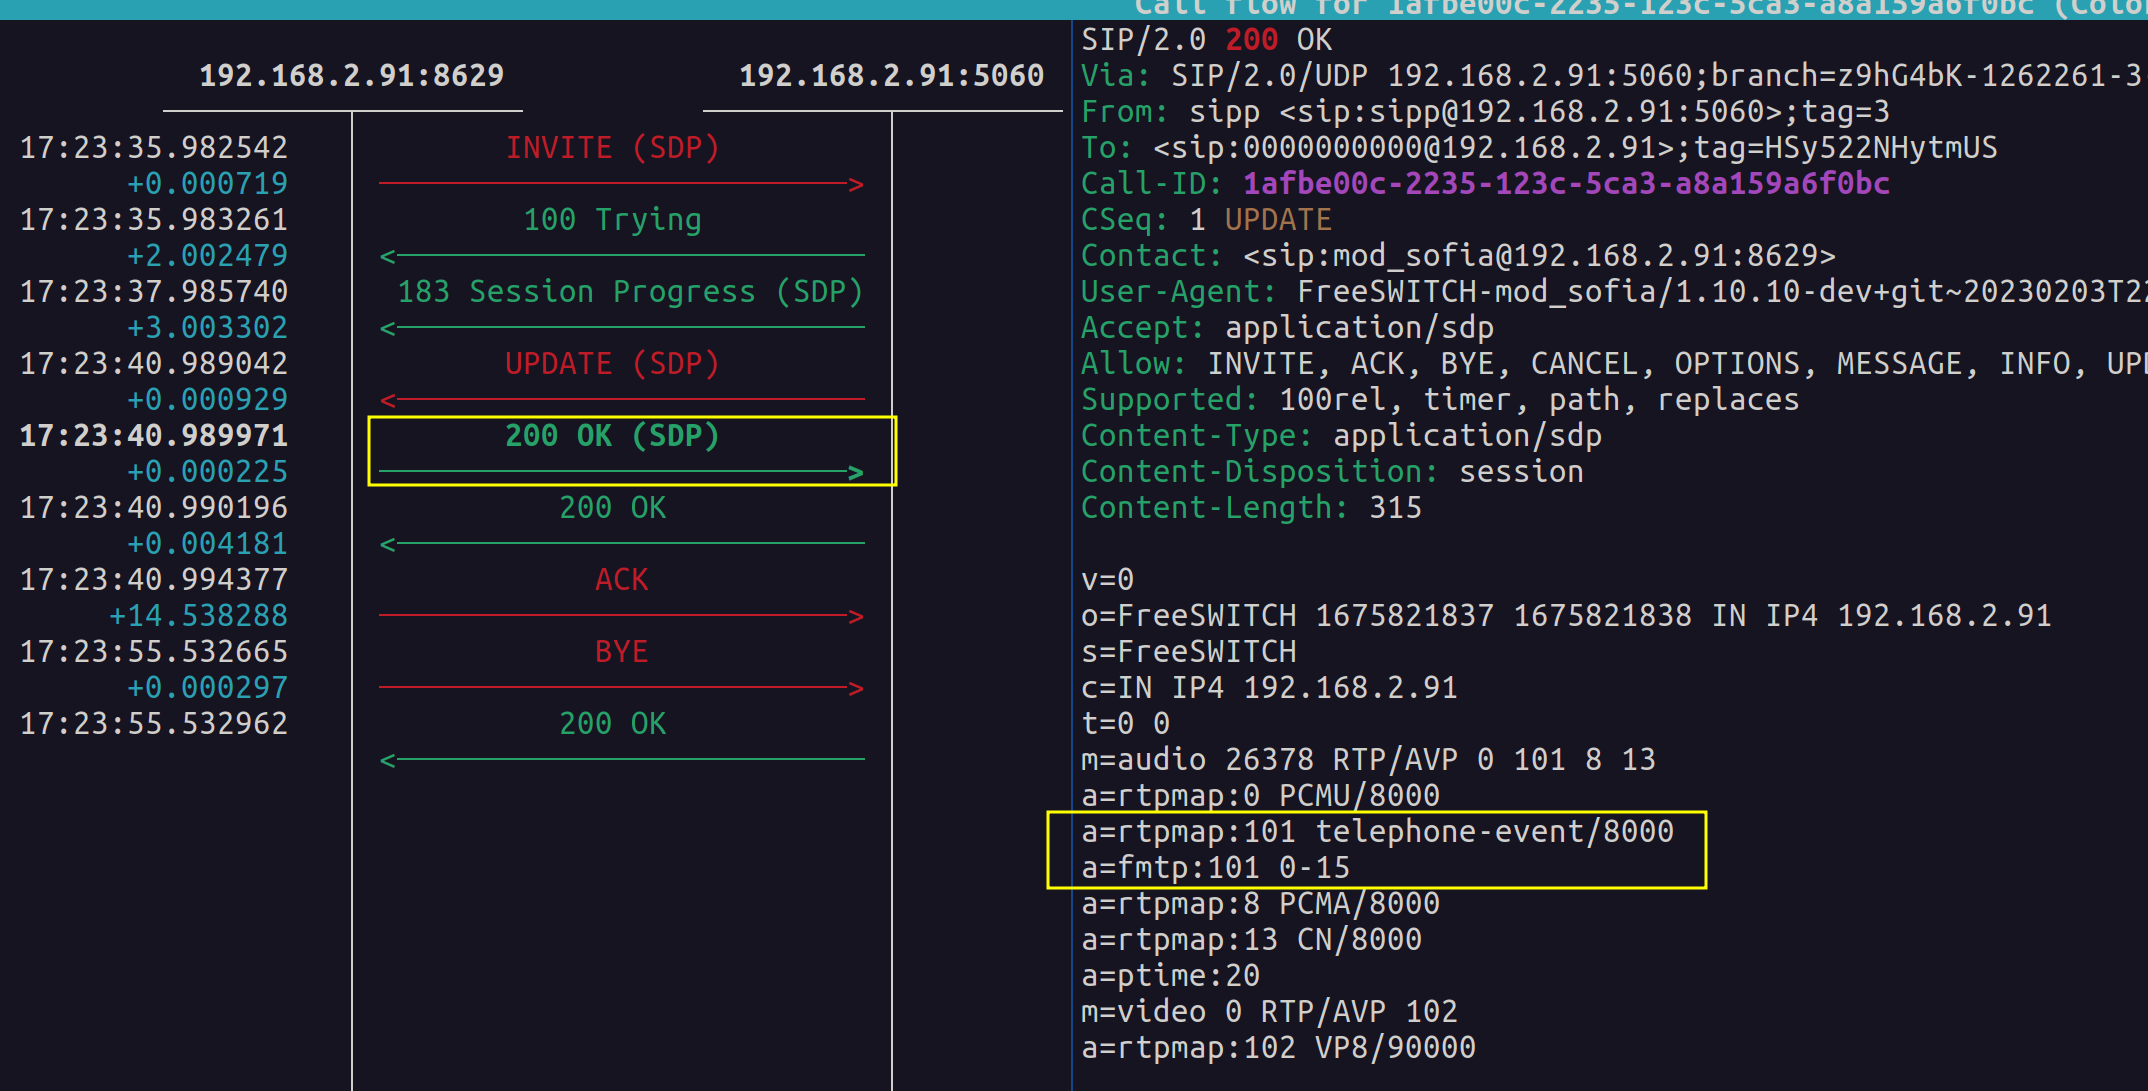Click the 192.168.2.91:5060 endpoint header
The width and height of the screenshot is (2148, 1091).
coord(890,74)
